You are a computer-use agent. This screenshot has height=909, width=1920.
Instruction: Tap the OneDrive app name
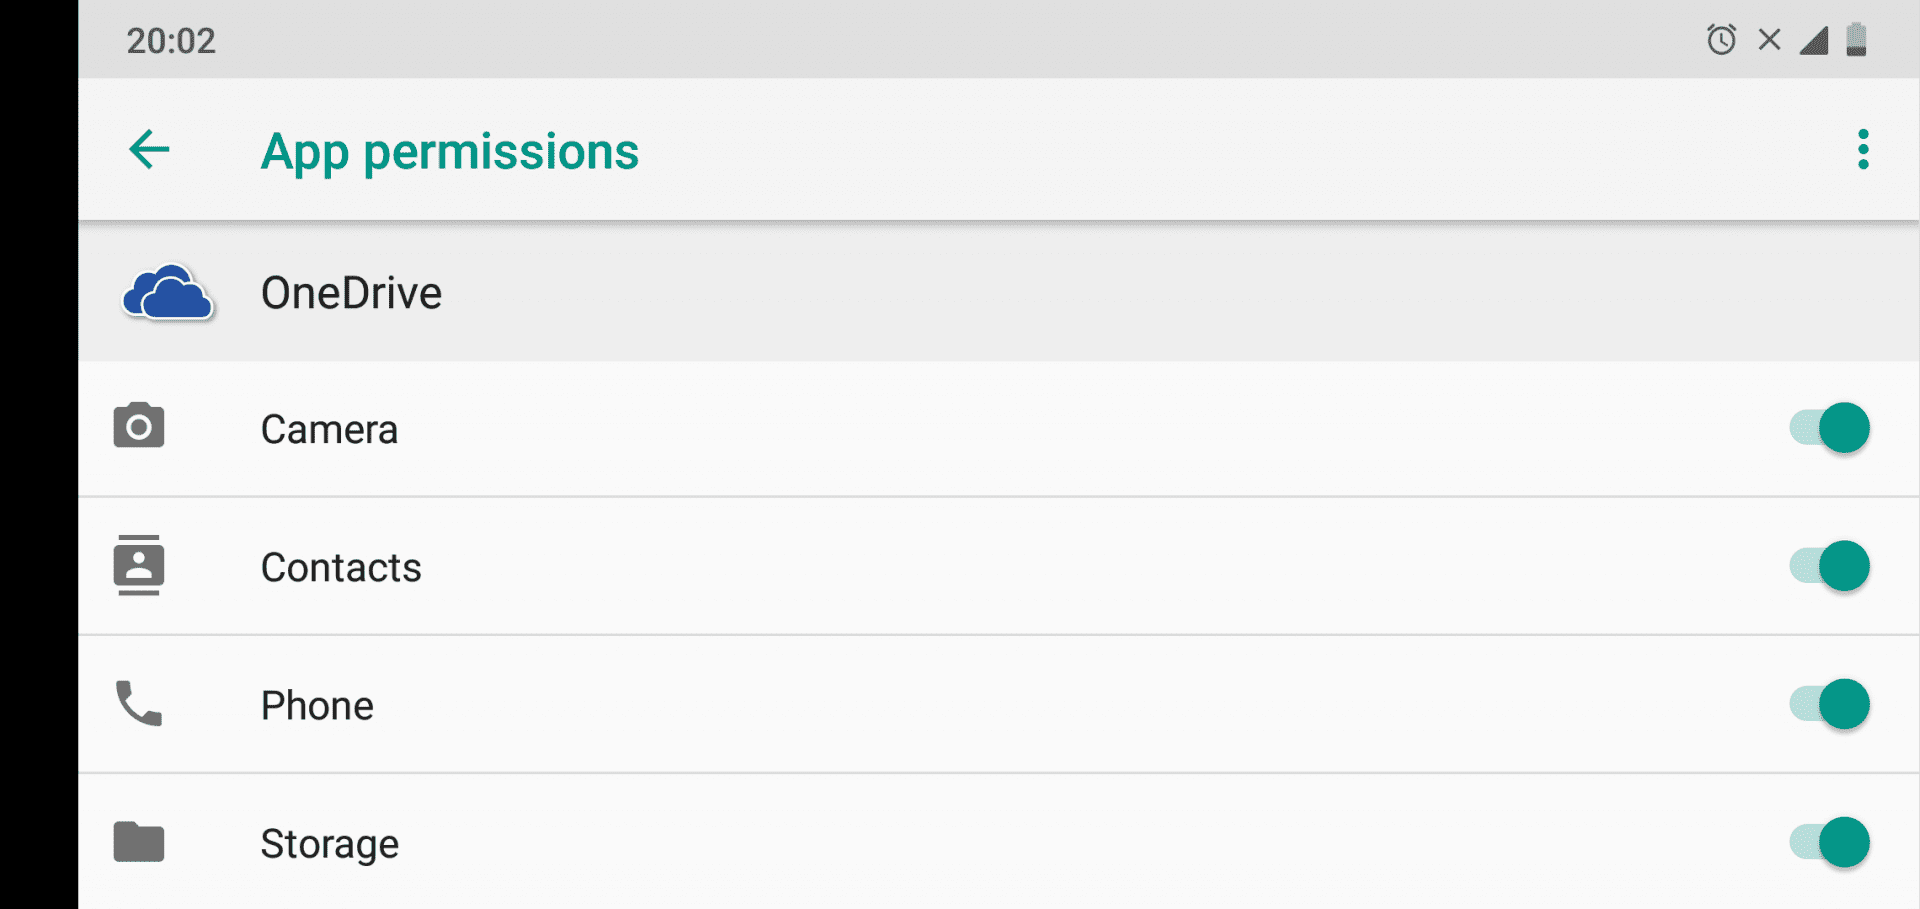point(351,293)
